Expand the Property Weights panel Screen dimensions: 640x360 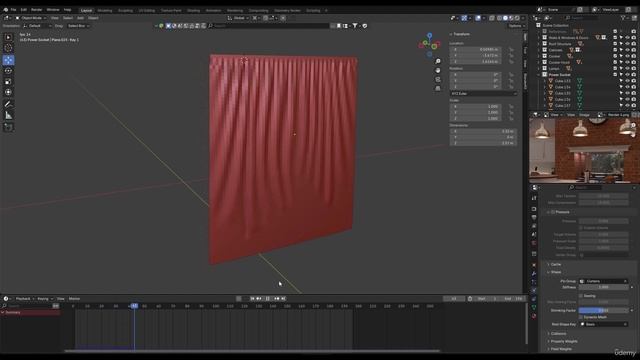[x=564, y=342]
